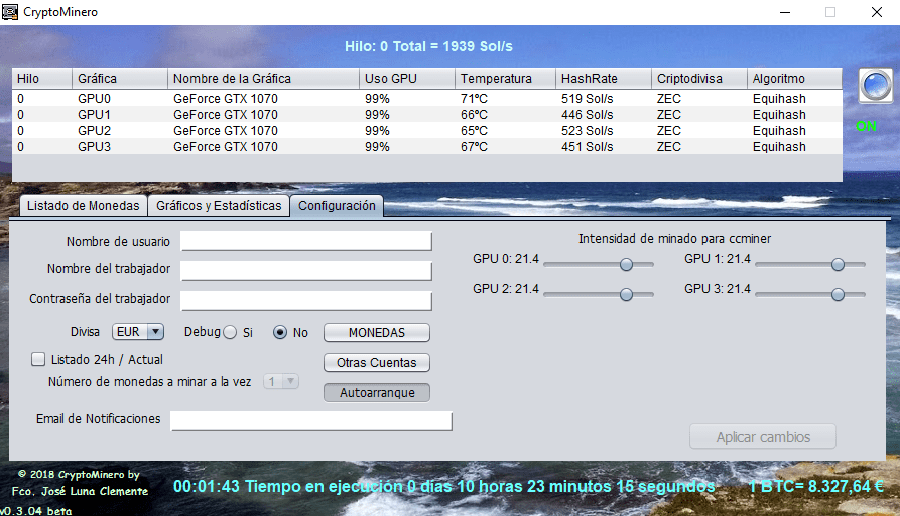Switch to Gráficos y Estadísticas tab
The height and width of the screenshot is (516, 900).
click(219, 205)
